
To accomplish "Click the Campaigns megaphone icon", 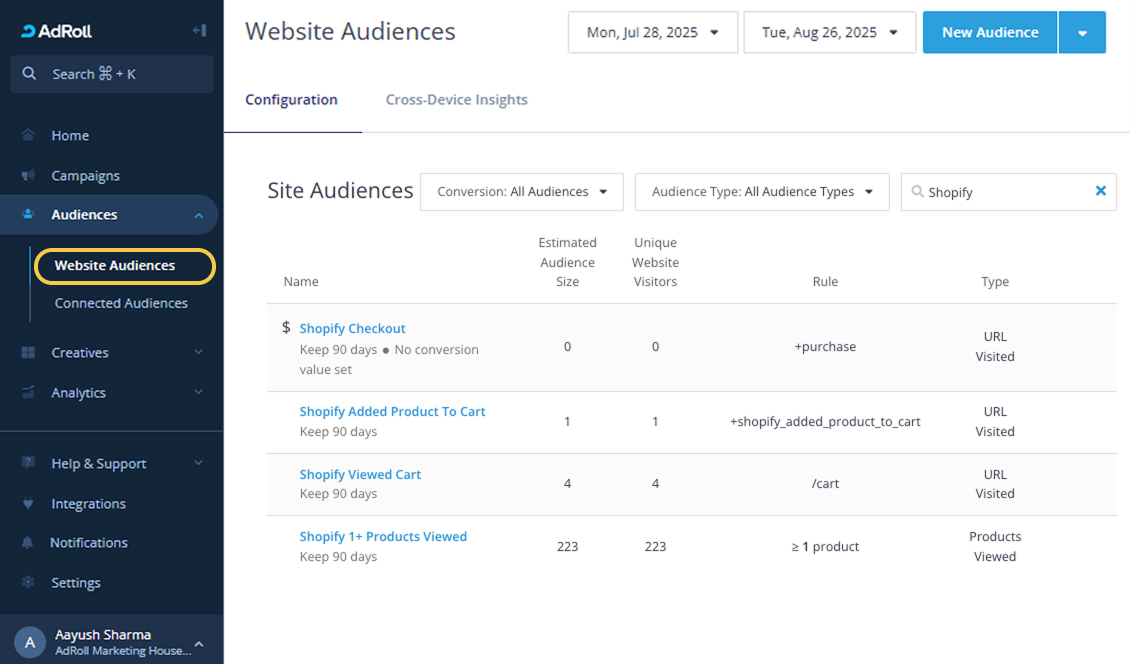I will pos(28,176).
